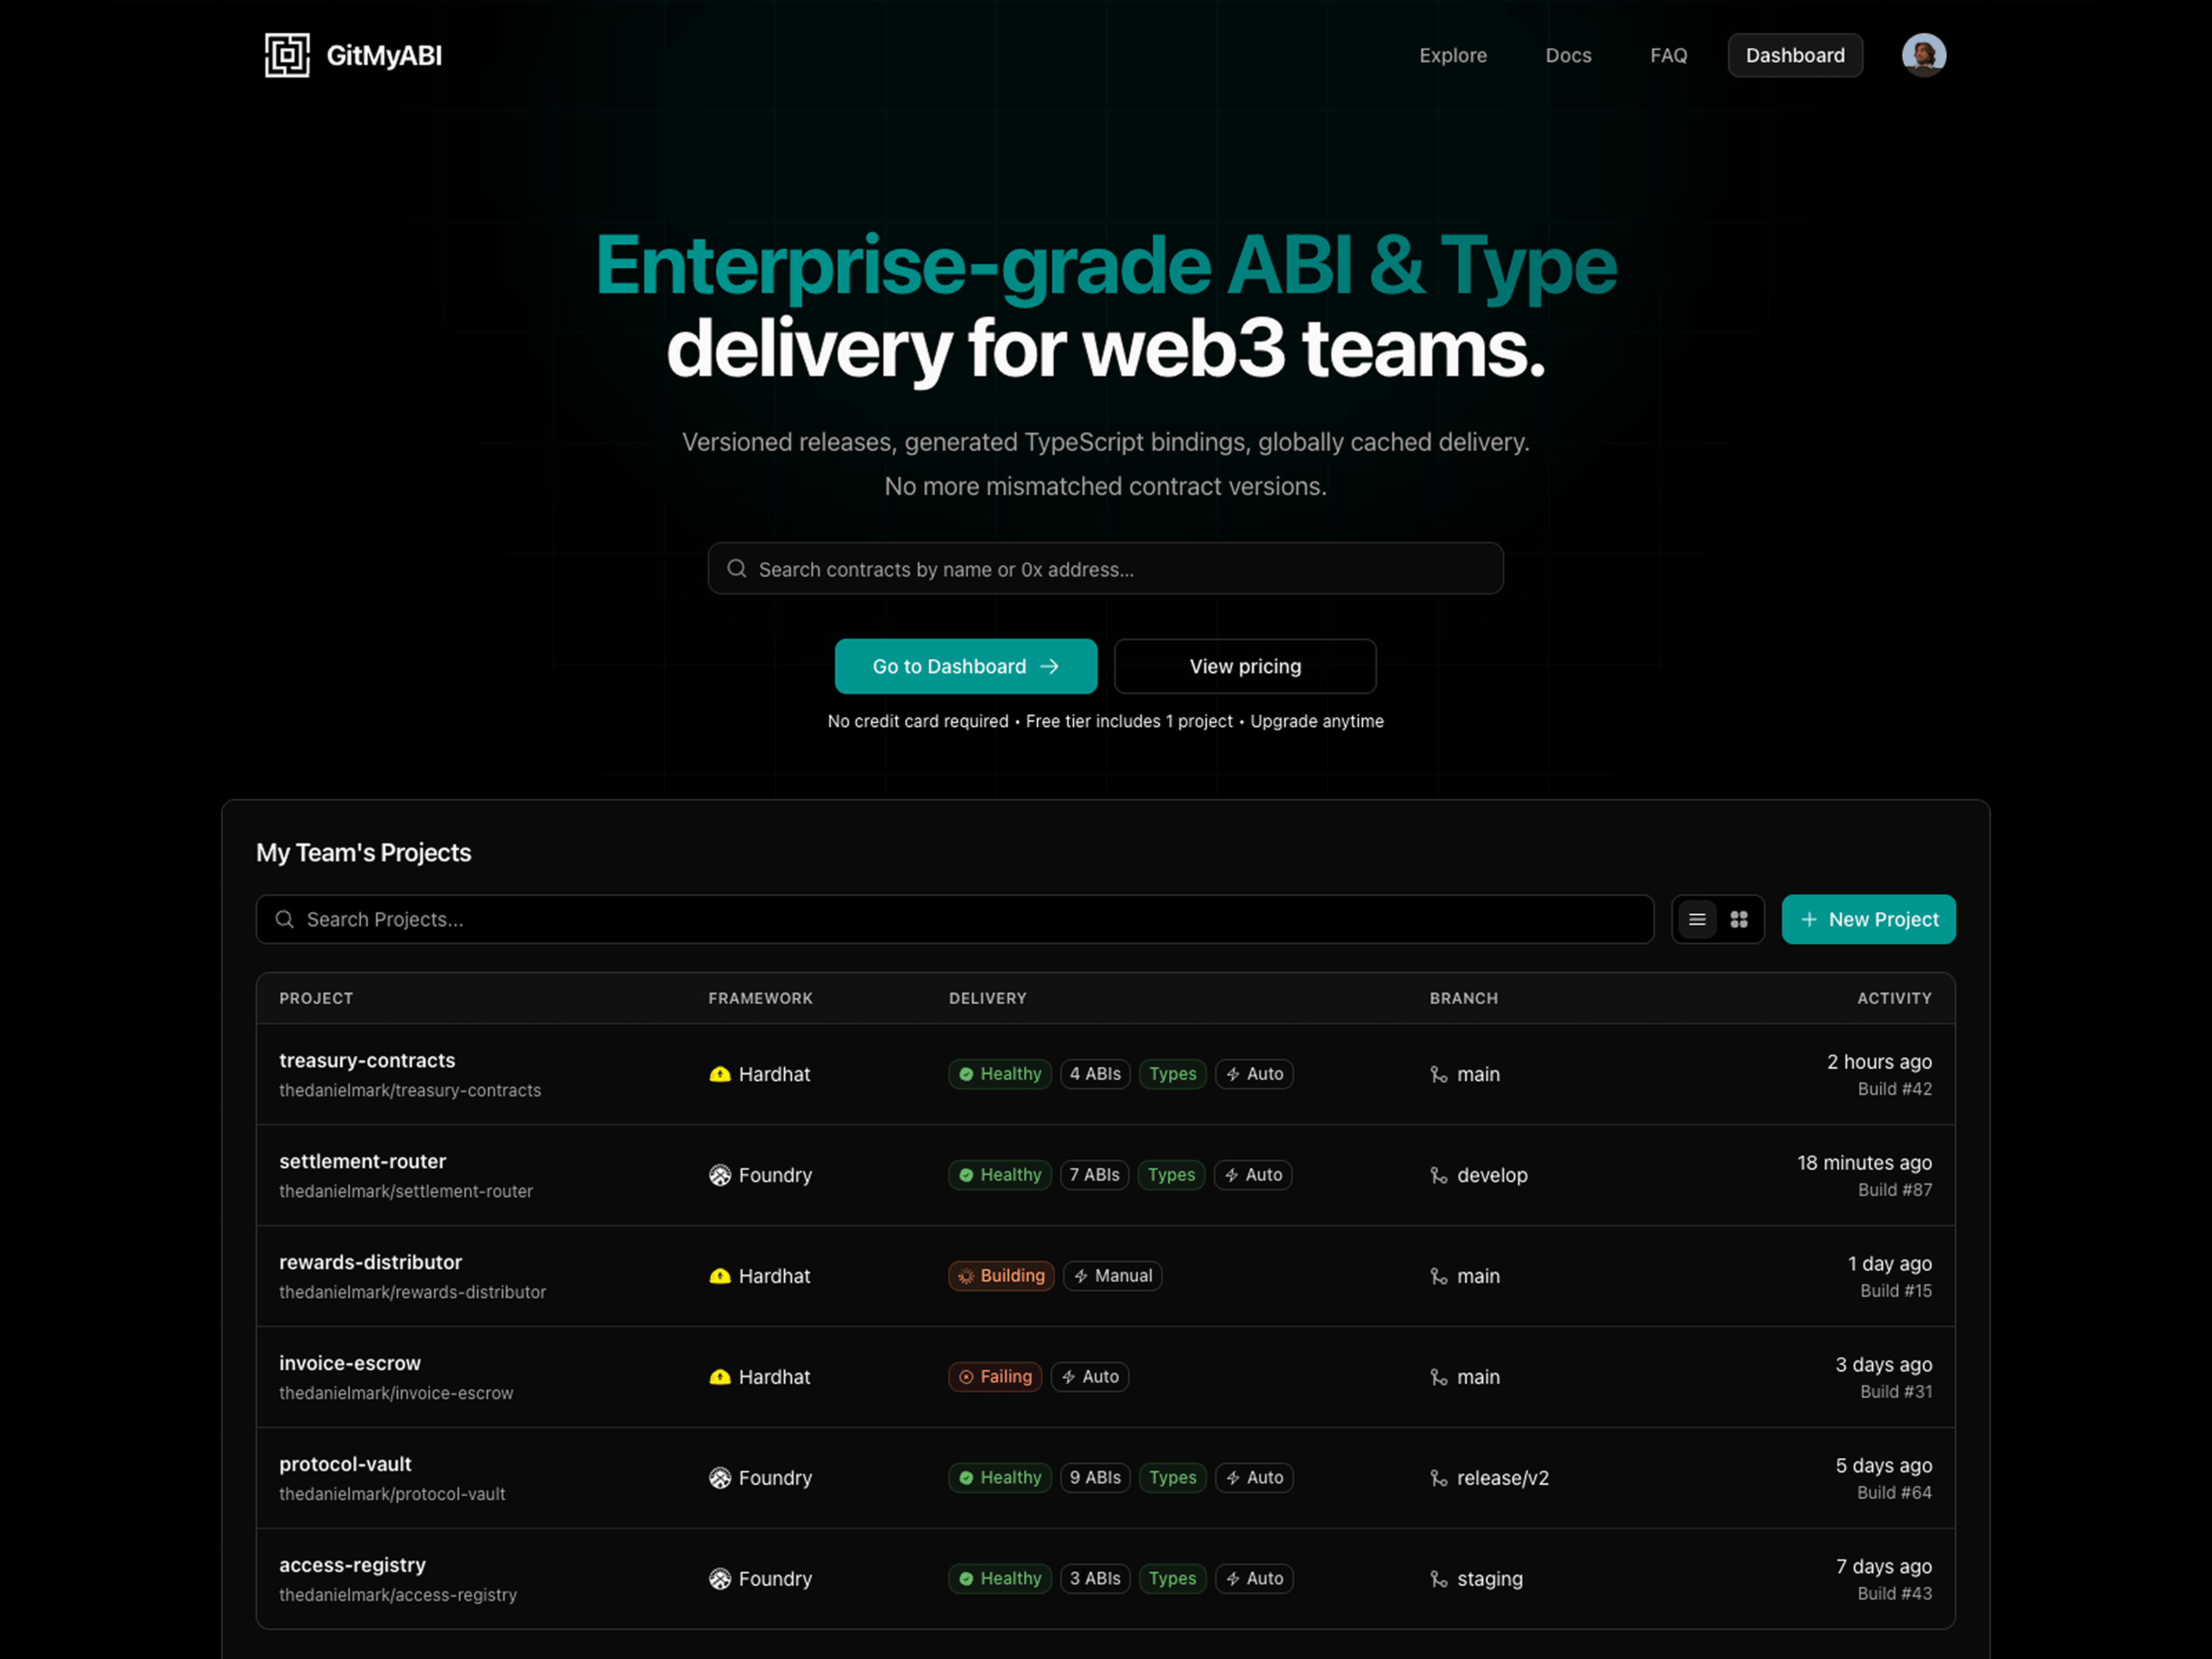Click the View pricing button
This screenshot has height=1659, width=2212.
click(x=1245, y=666)
